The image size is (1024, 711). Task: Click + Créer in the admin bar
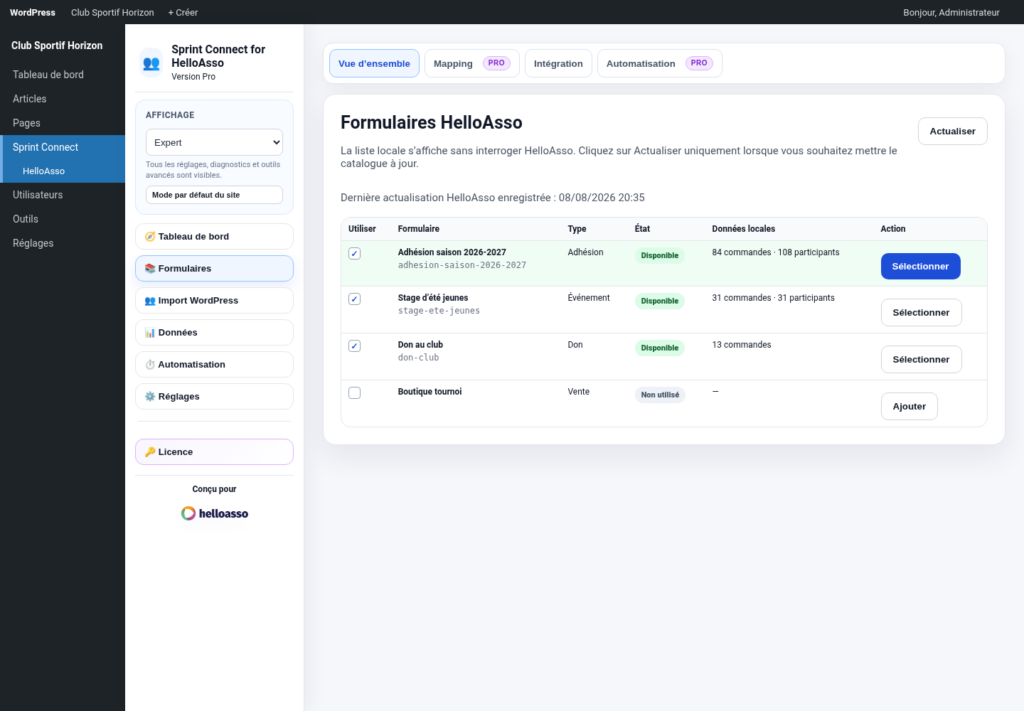click(x=183, y=12)
